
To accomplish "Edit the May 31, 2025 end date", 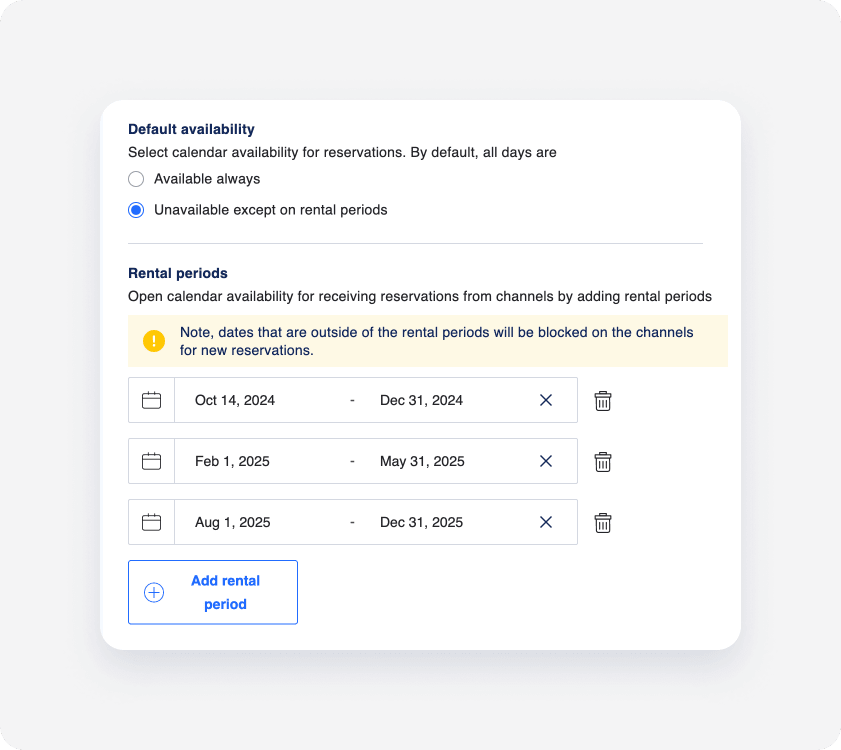I will point(422,461).
